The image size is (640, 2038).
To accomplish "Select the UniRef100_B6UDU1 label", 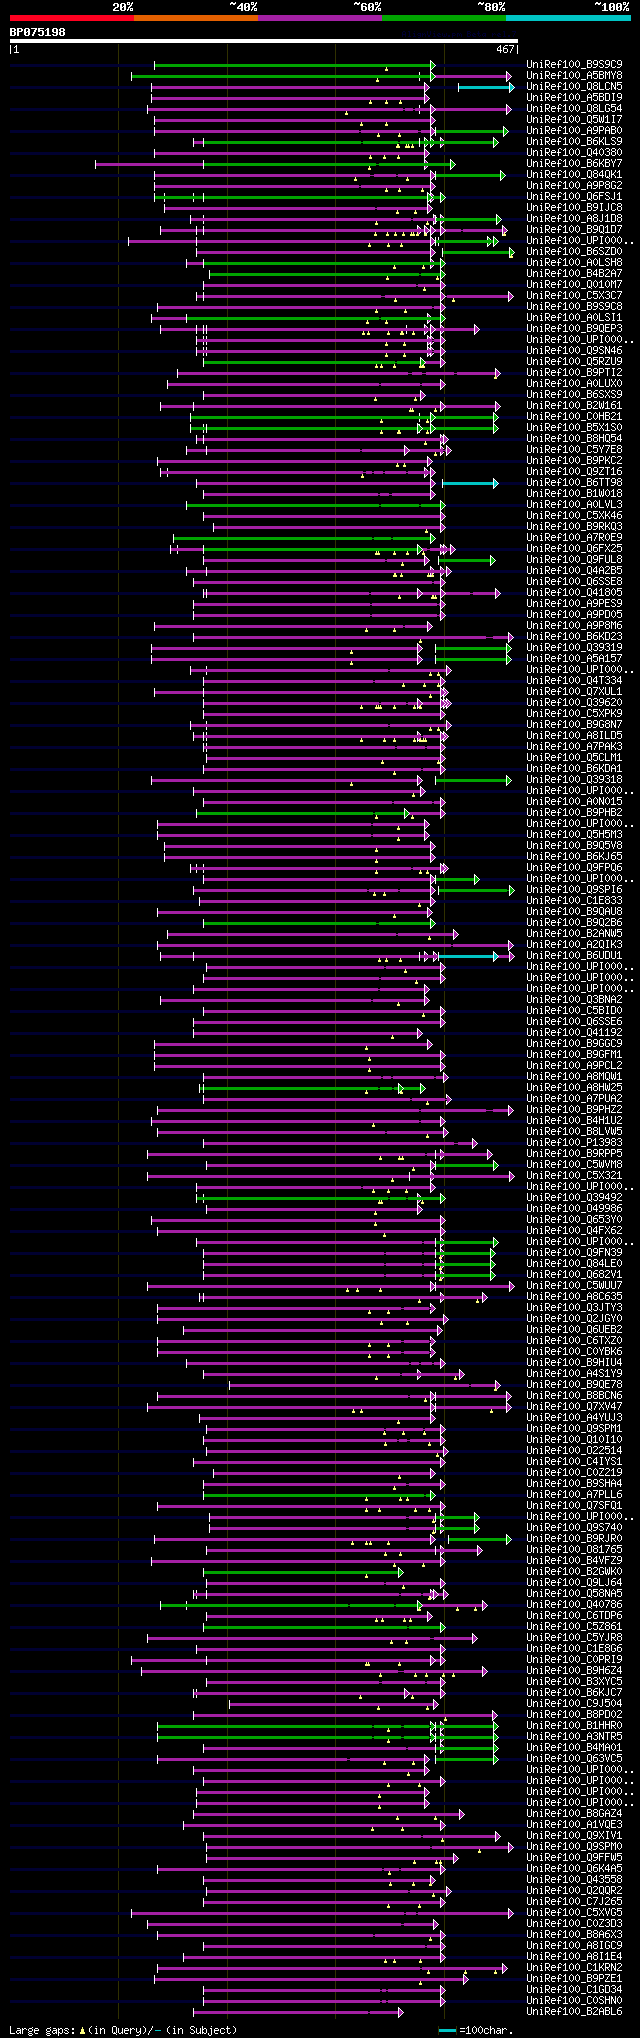I will [x=574, y=955].
